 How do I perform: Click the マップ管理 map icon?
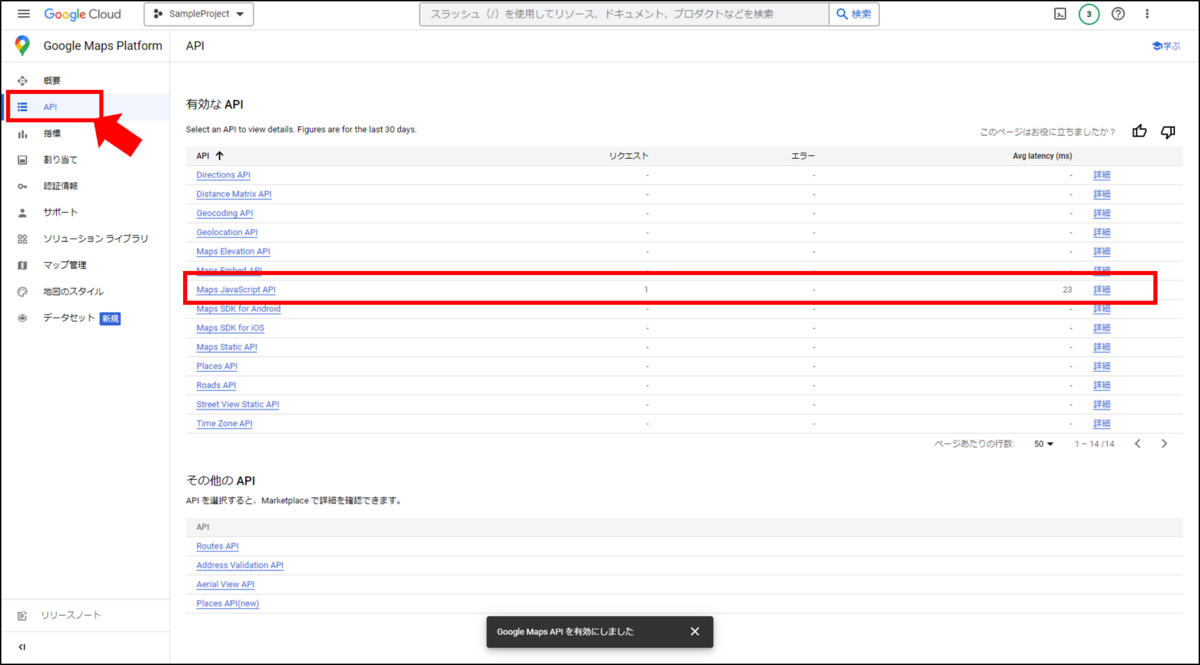coord(22,265)
